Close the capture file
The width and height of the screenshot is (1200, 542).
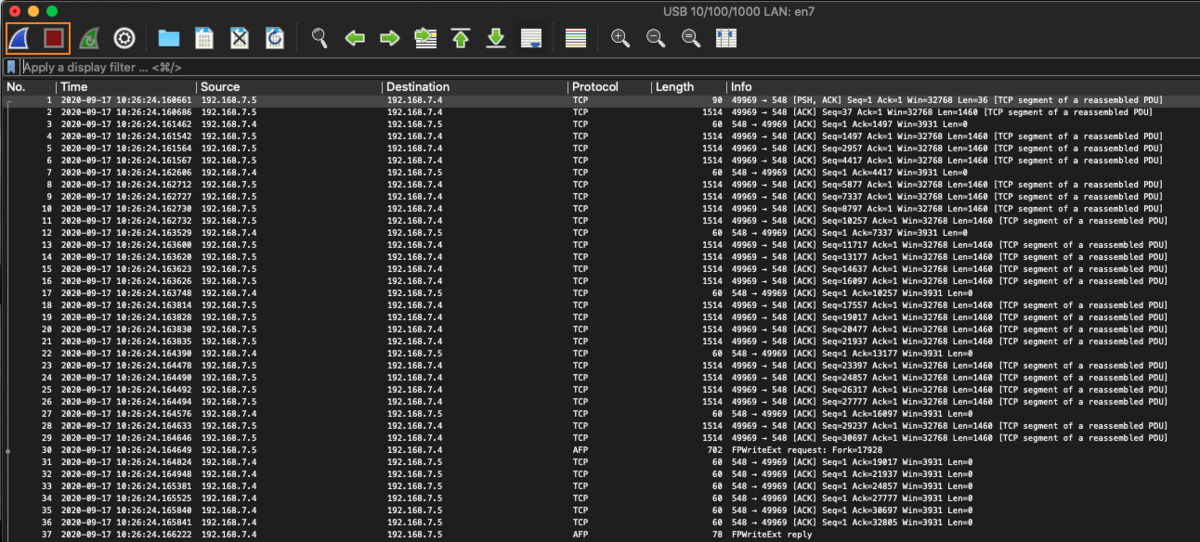[x=239, y=38]
